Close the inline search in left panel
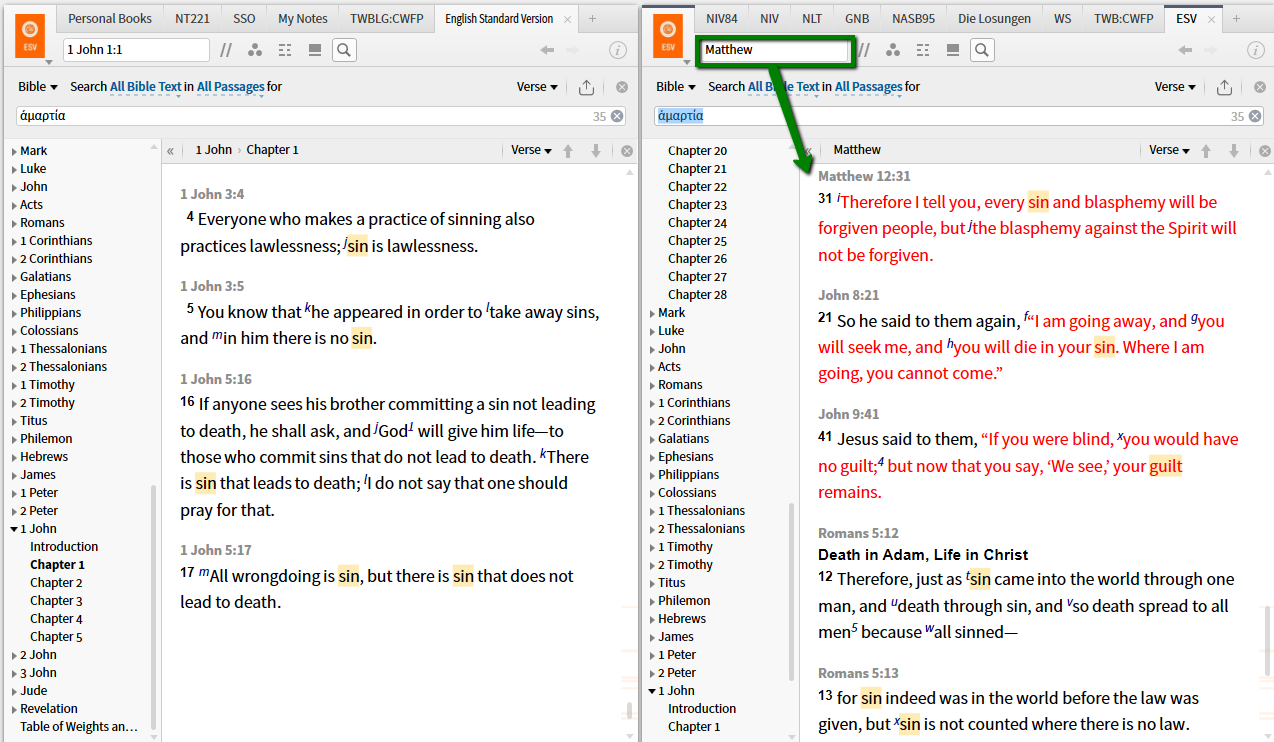1274x742 pixels. 621,87
